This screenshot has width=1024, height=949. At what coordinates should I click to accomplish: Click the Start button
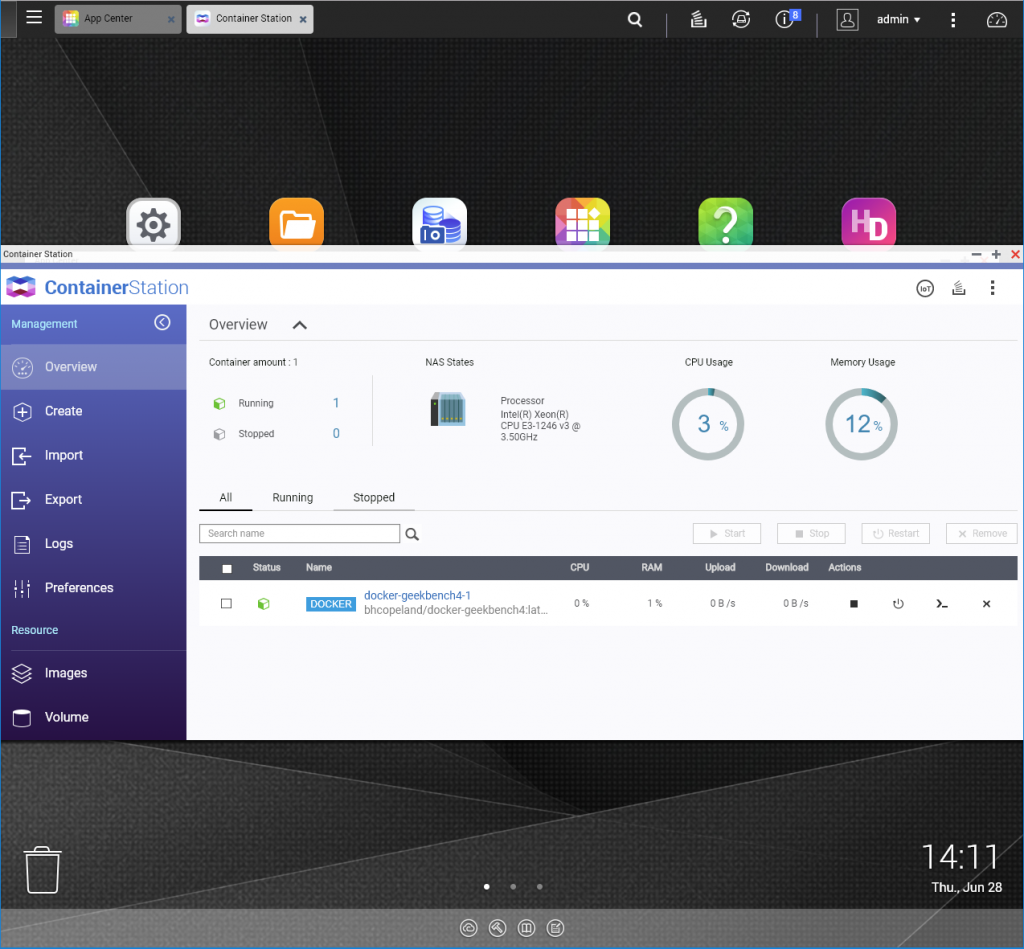point(727,534)
